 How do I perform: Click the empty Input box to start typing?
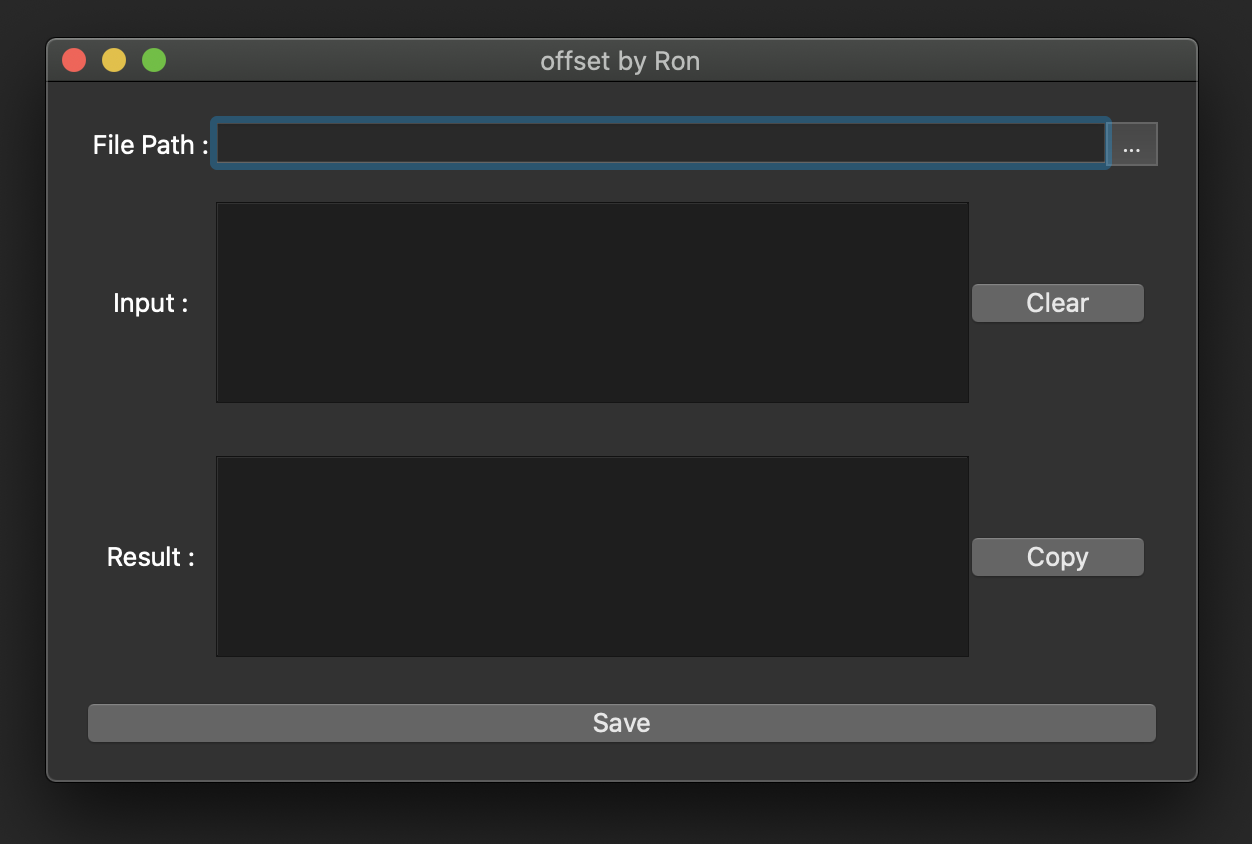(592, 302)
